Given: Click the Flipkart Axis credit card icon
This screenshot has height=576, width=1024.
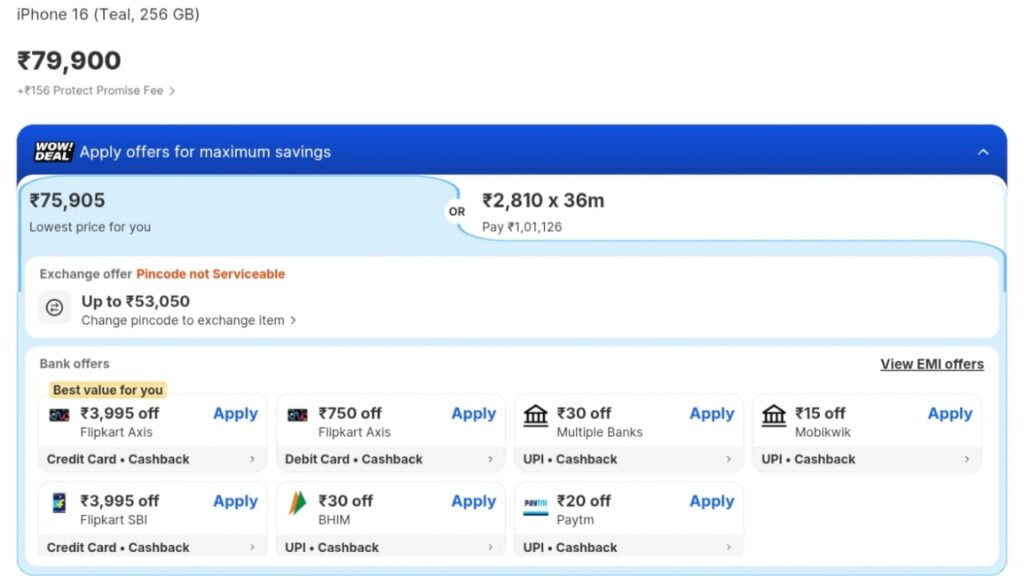Looking at the screenshot, I should coord(59,414).
